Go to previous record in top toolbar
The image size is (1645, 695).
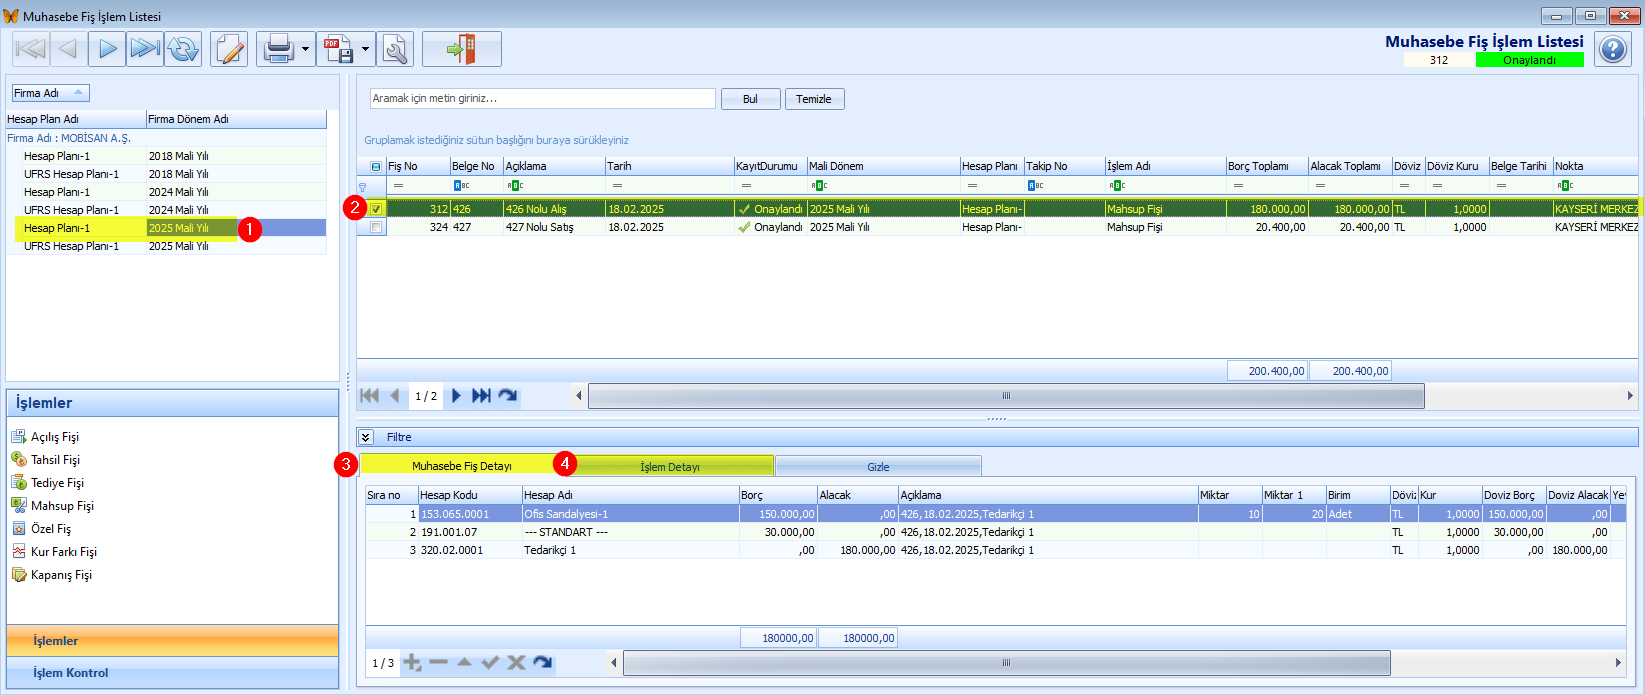point(68,48)
